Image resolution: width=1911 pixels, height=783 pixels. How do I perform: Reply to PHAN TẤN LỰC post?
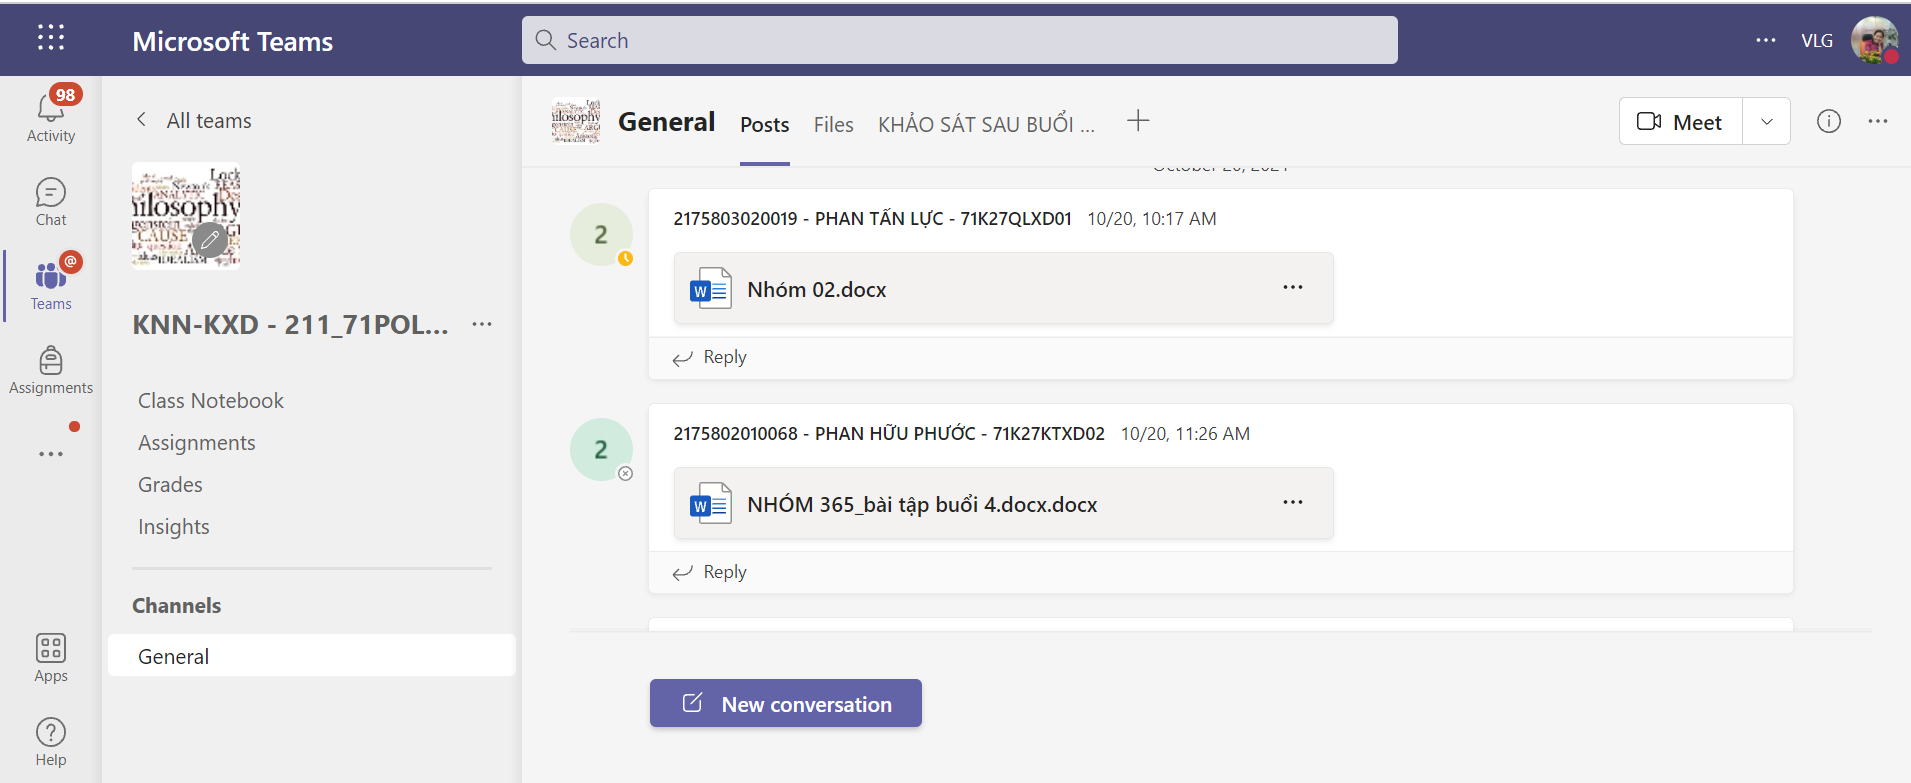(x=710, y=357)
